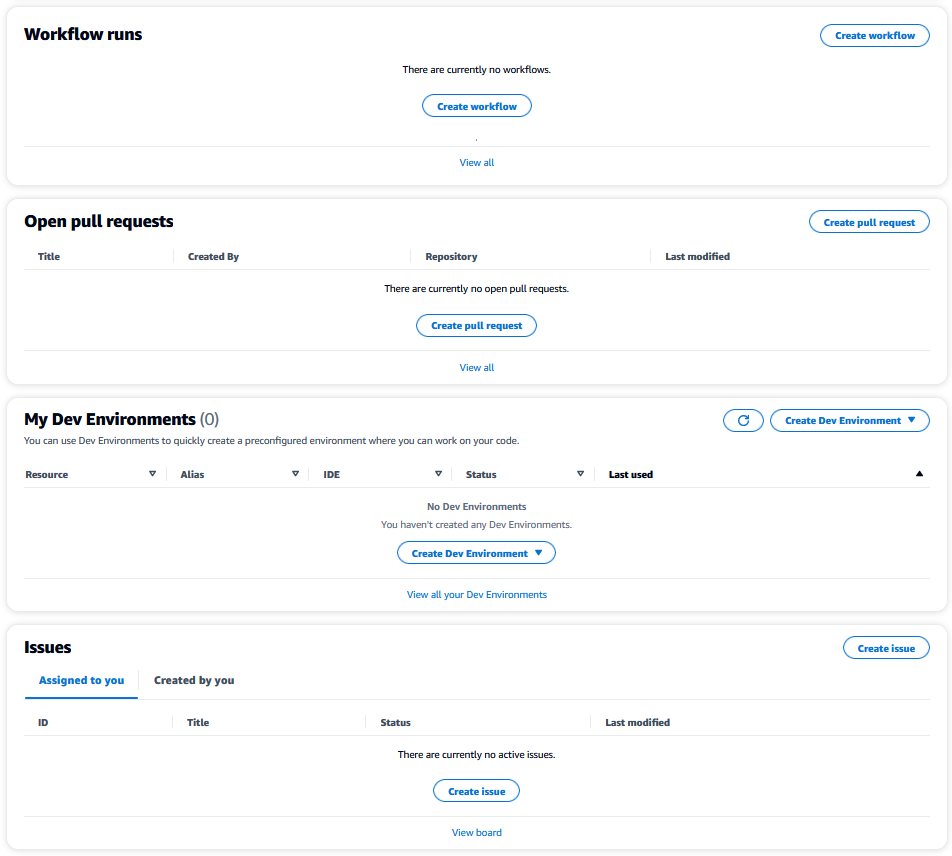Click Create issue in Issues header
Image resolution: width=952 pixels, height=856 pixels.
pyautogui.click(x=885, y=647)
